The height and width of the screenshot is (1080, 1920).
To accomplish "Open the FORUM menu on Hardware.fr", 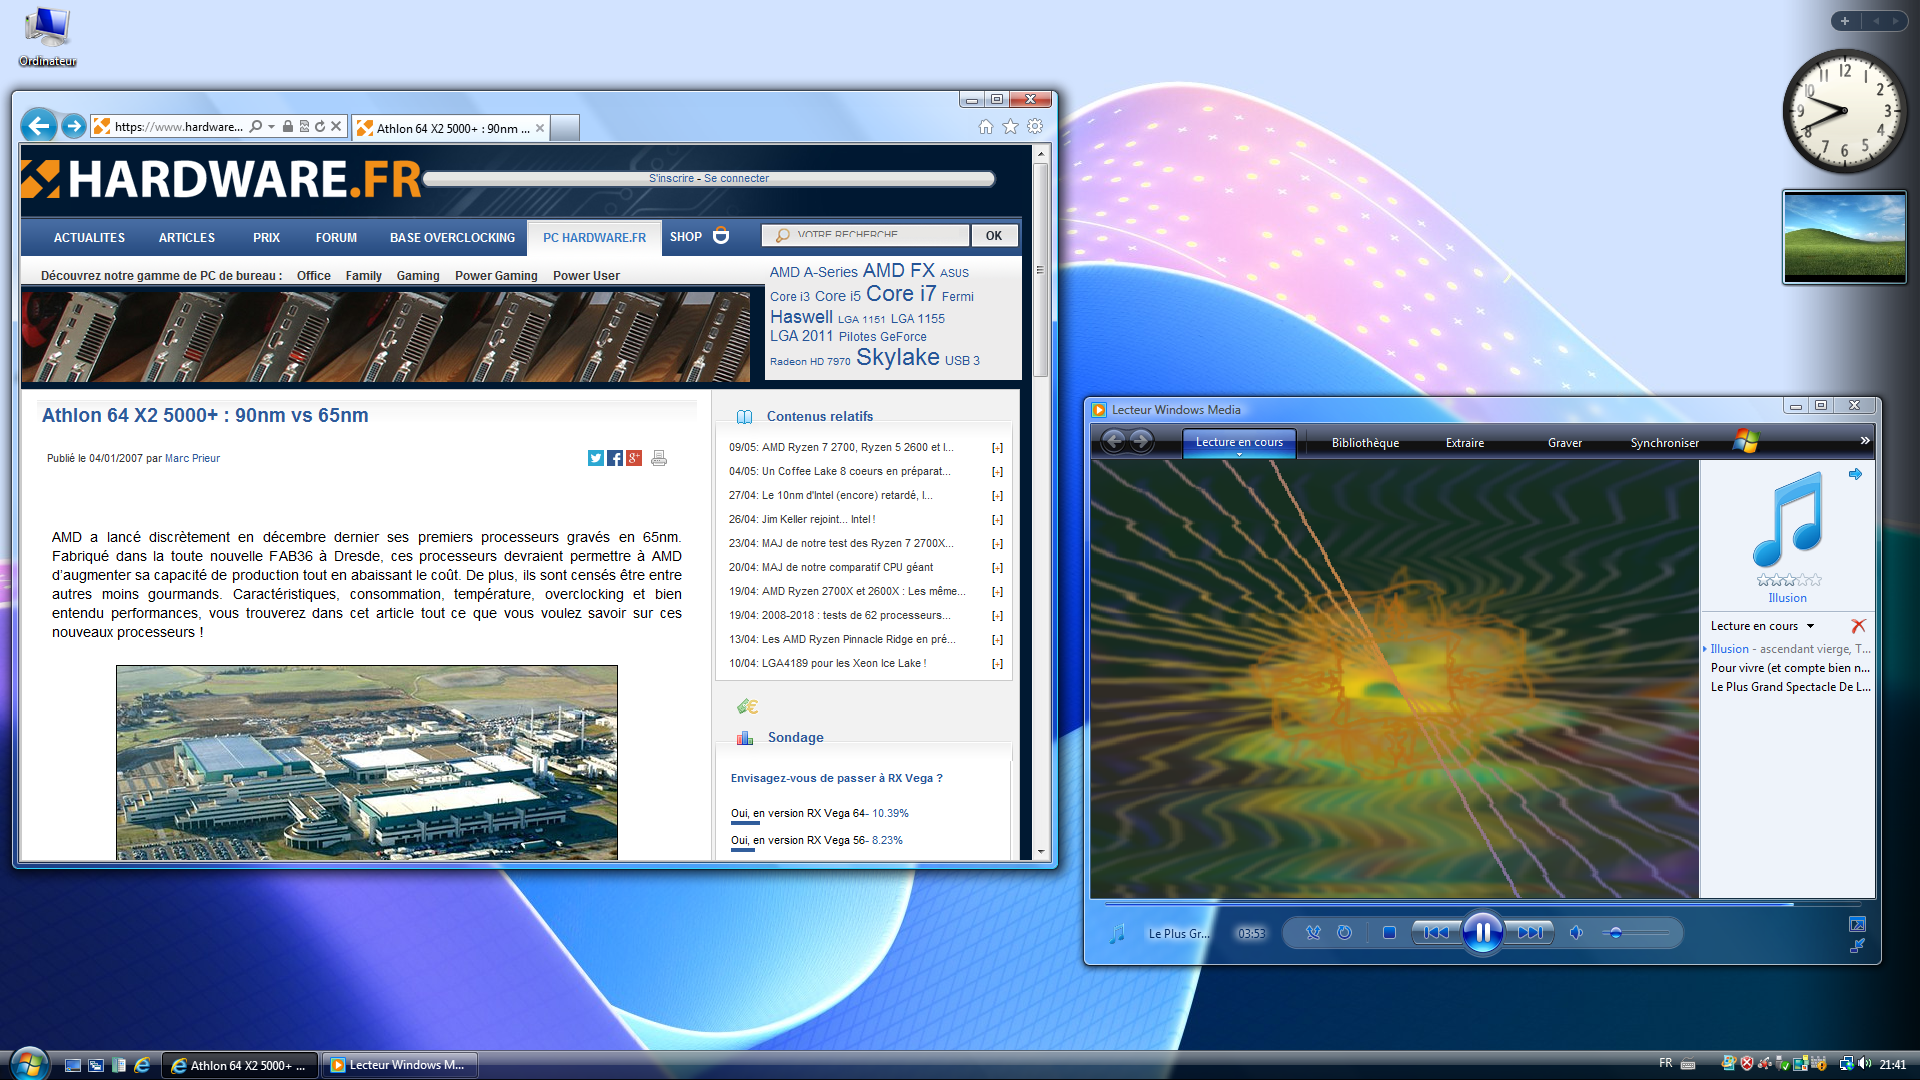I will coord(336,237).
